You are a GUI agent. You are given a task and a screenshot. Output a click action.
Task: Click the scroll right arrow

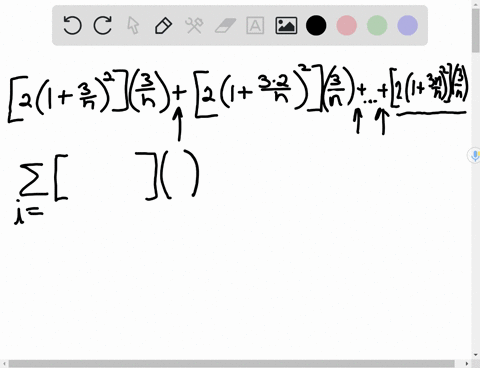click(467, 364)
